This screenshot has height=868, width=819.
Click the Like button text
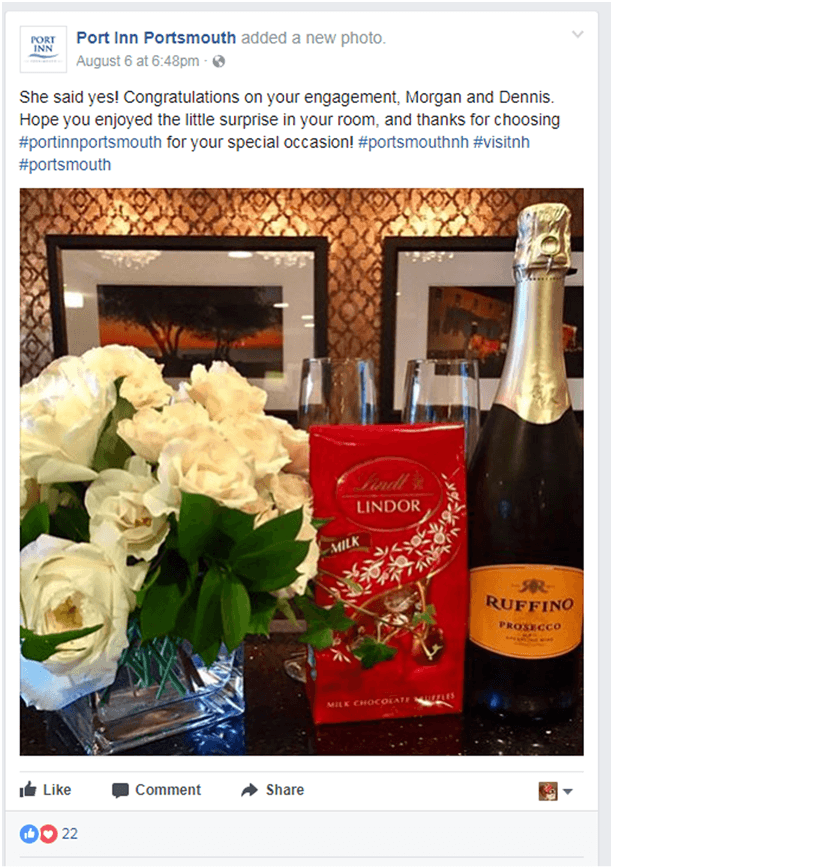(57, 790)
